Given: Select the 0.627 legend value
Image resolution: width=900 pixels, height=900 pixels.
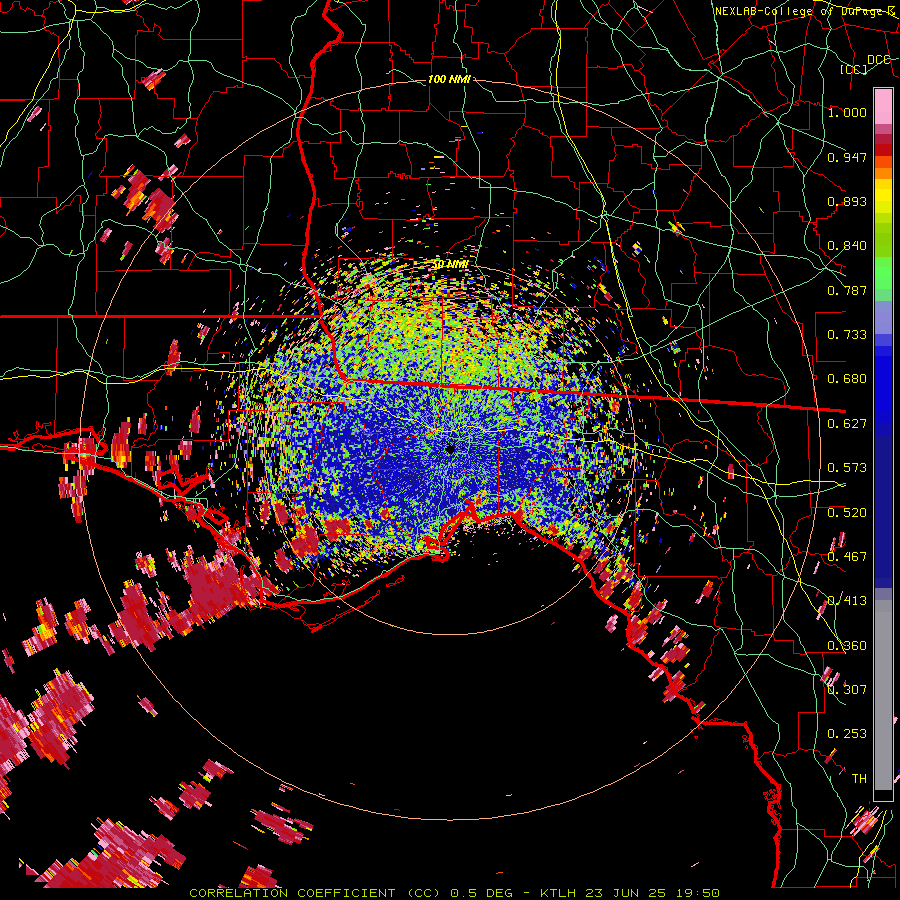Looking at the screenshot, I should pos(847,424).
